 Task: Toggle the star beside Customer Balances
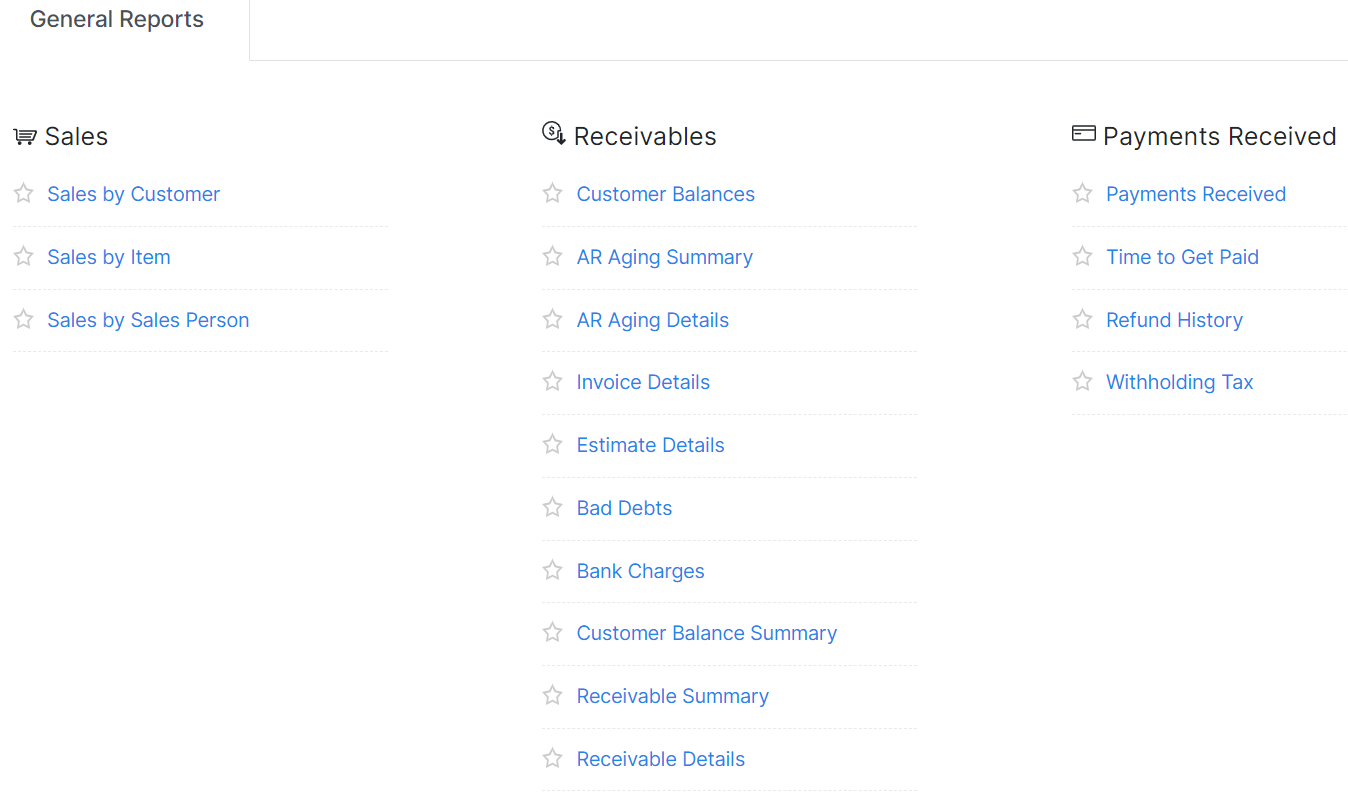click(x=552, y=193)
